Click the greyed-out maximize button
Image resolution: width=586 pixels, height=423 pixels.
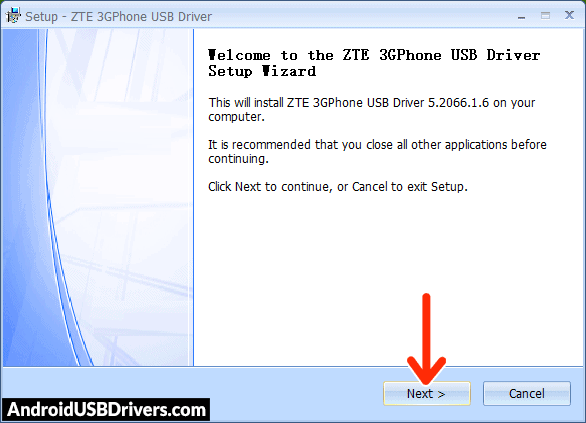pos(545,16)
